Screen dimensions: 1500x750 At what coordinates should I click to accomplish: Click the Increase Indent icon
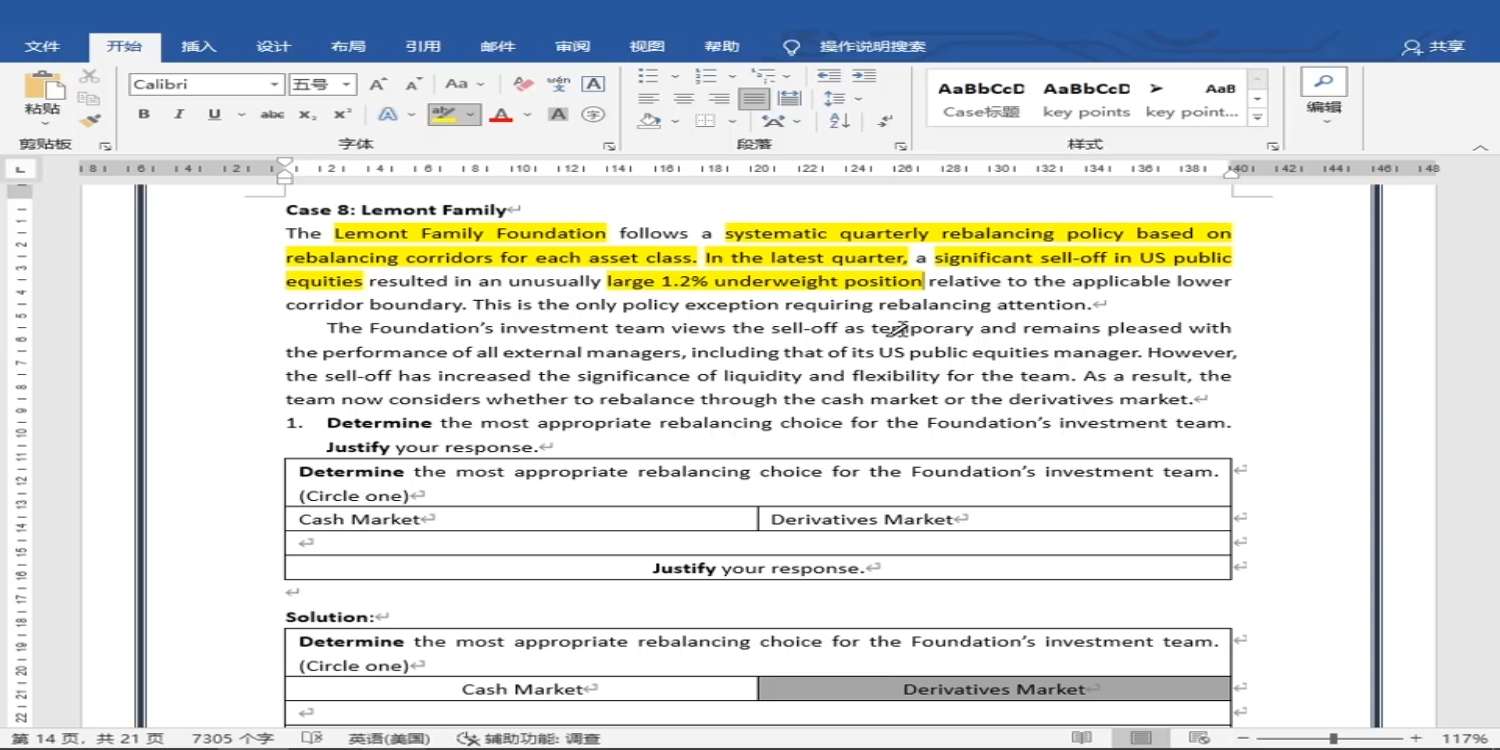[x=862, y=77]
